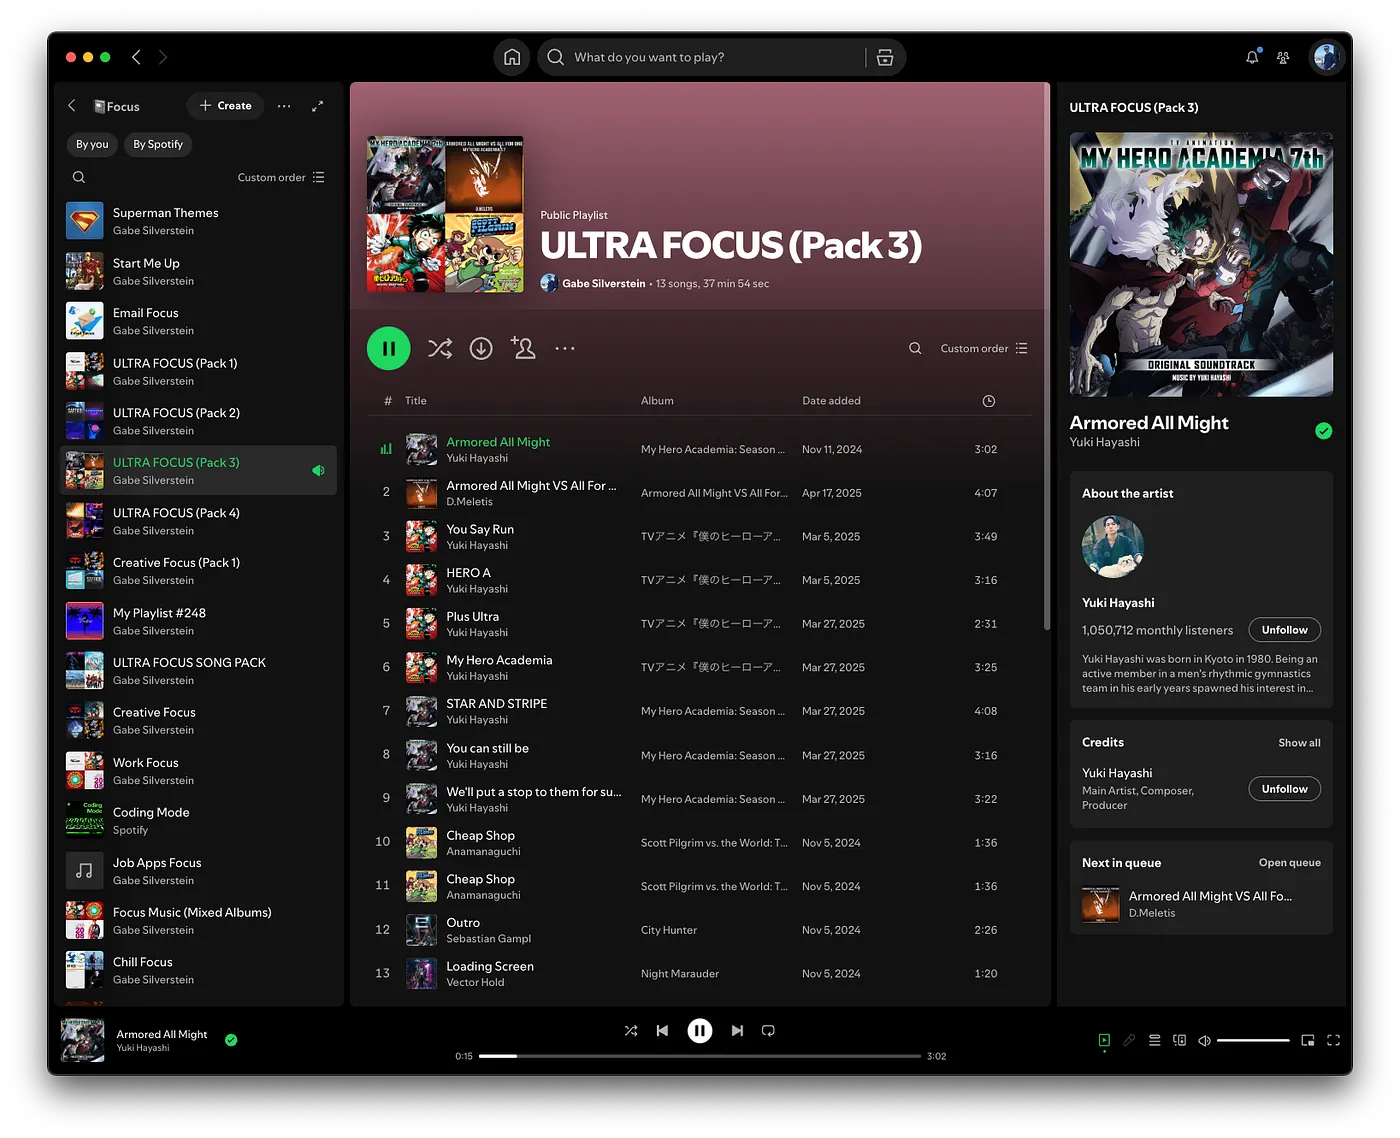Open the miniplayer icon
Screen dimensions: 1400x1138
[1308, 1040]
